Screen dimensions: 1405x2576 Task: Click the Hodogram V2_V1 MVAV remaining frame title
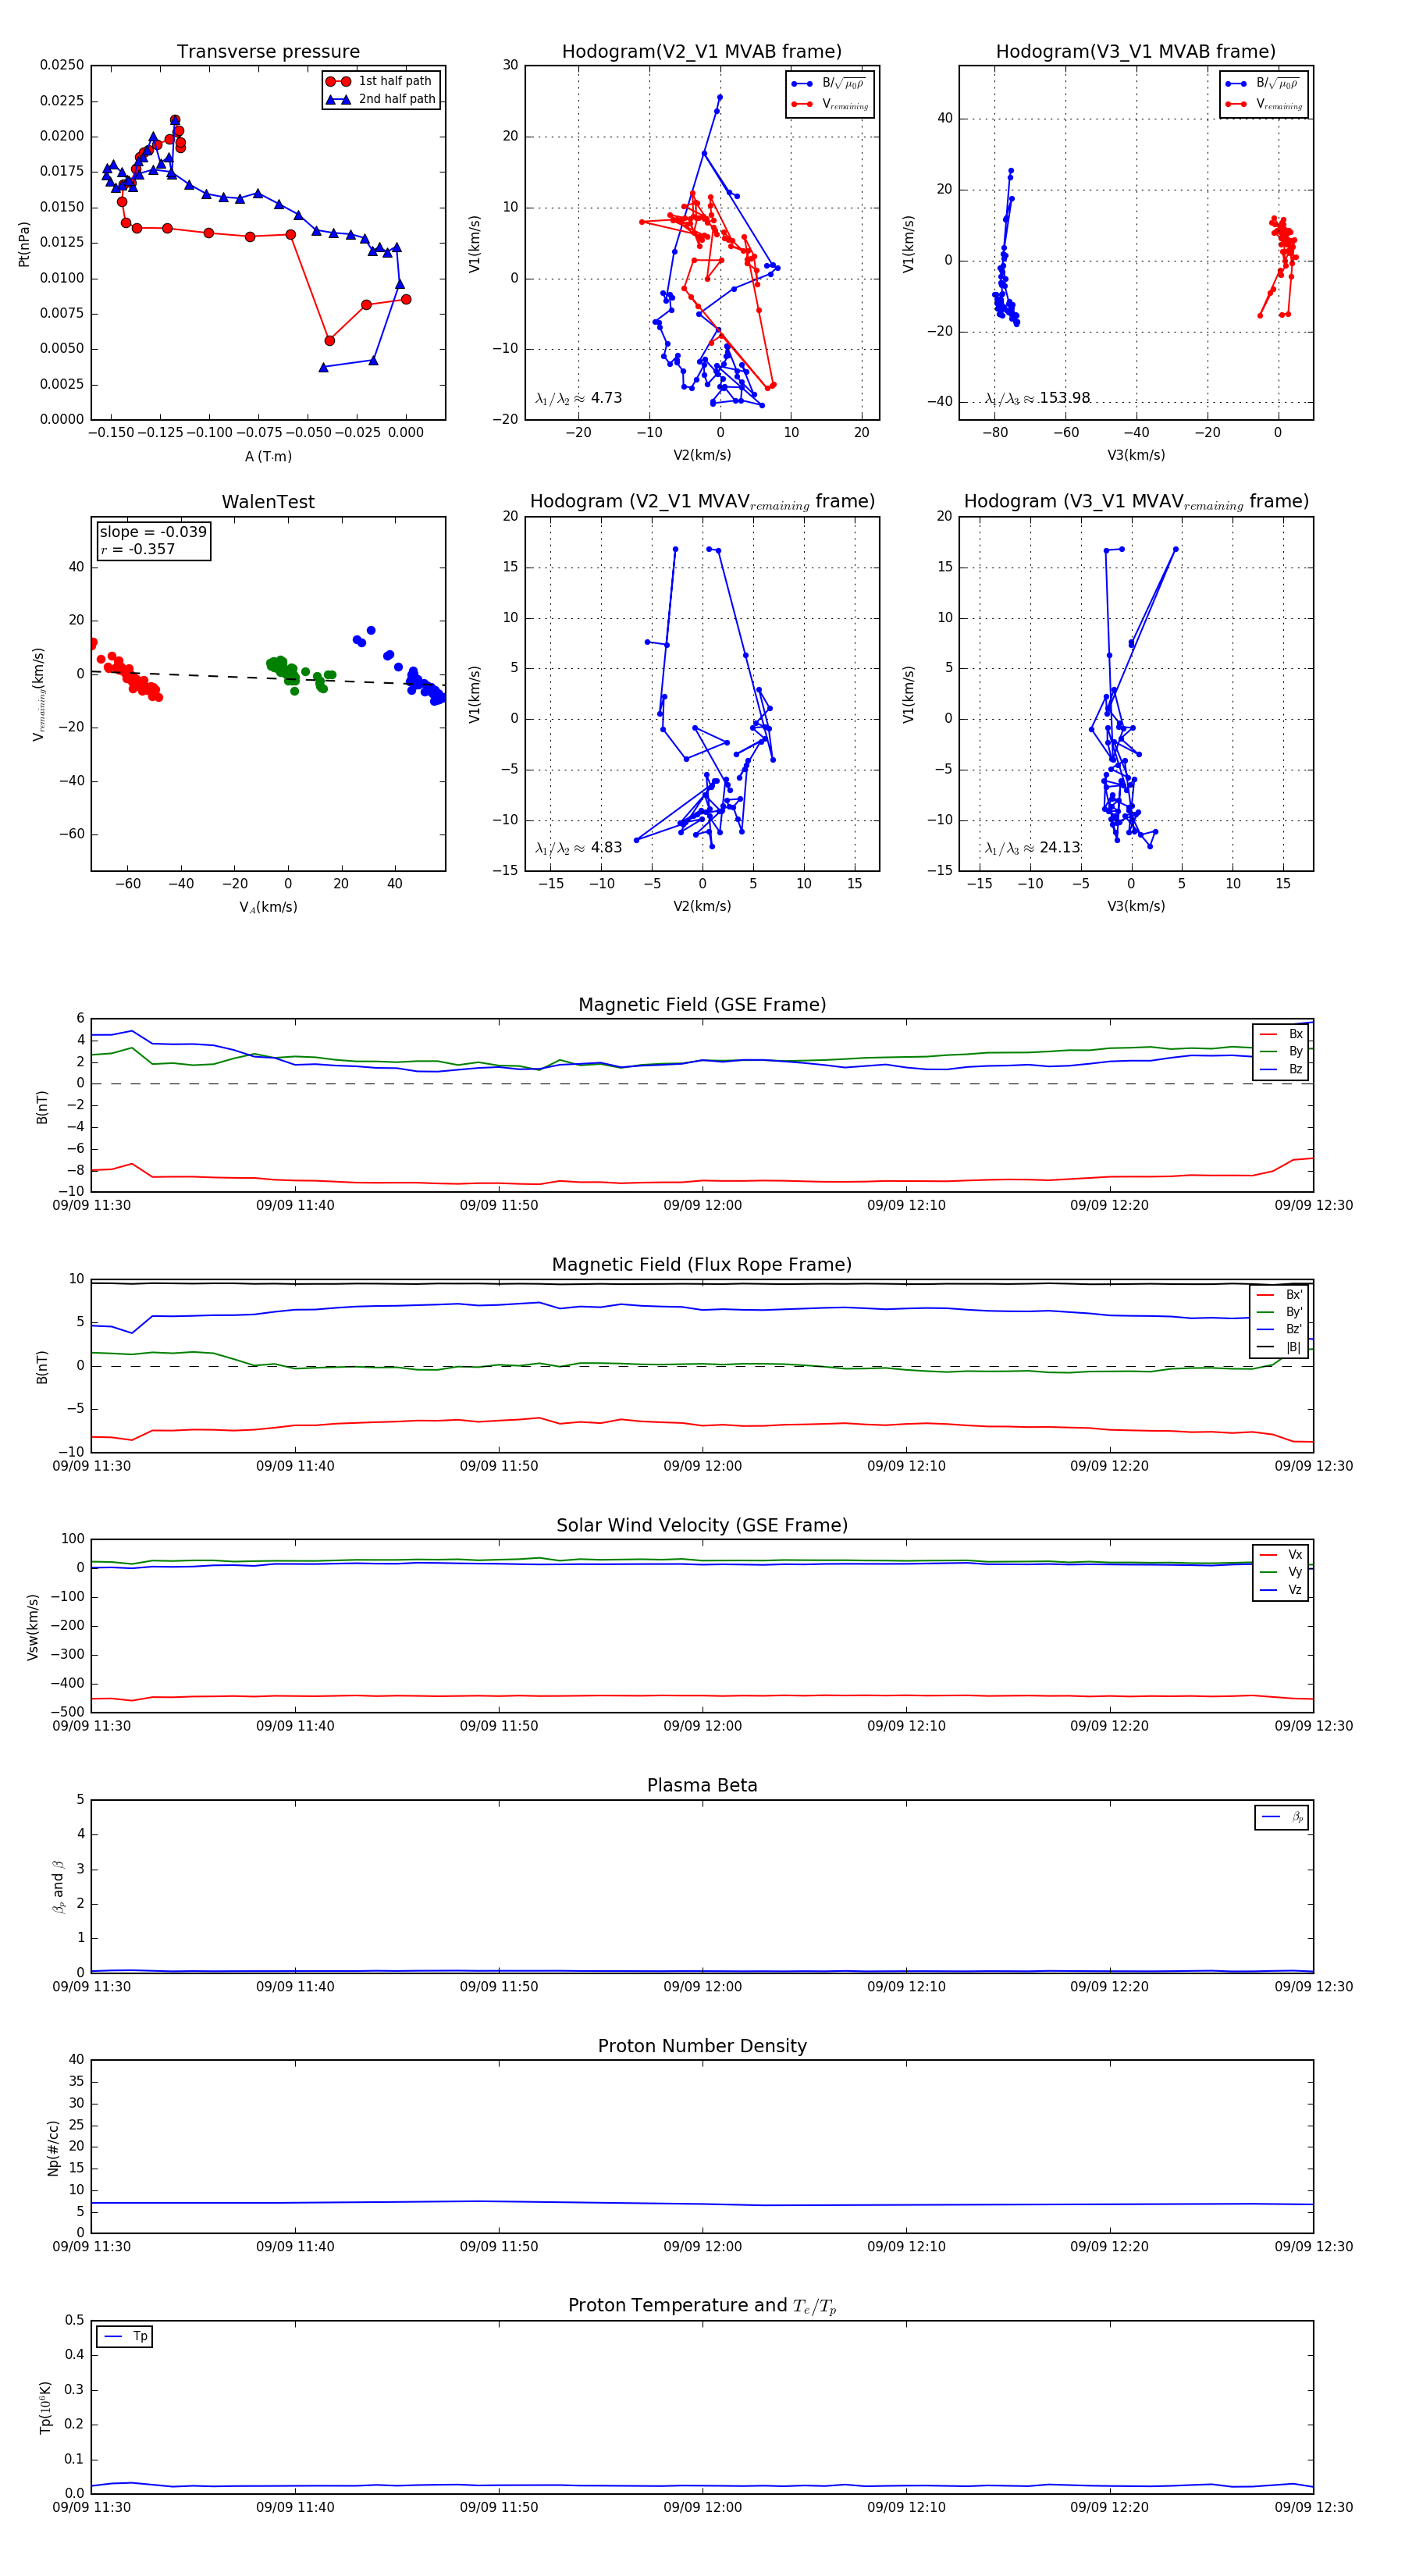click(702, 502)
